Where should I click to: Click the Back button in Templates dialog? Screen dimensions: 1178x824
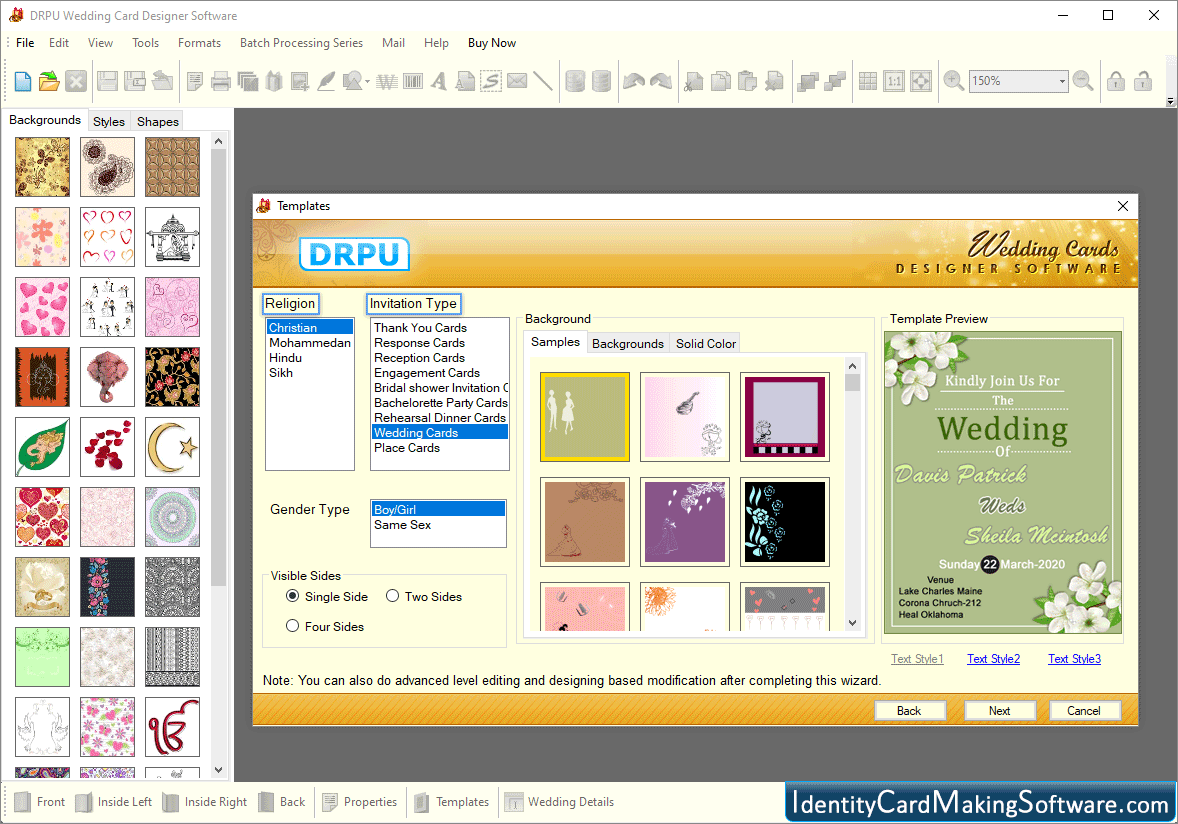coord(909,711)
